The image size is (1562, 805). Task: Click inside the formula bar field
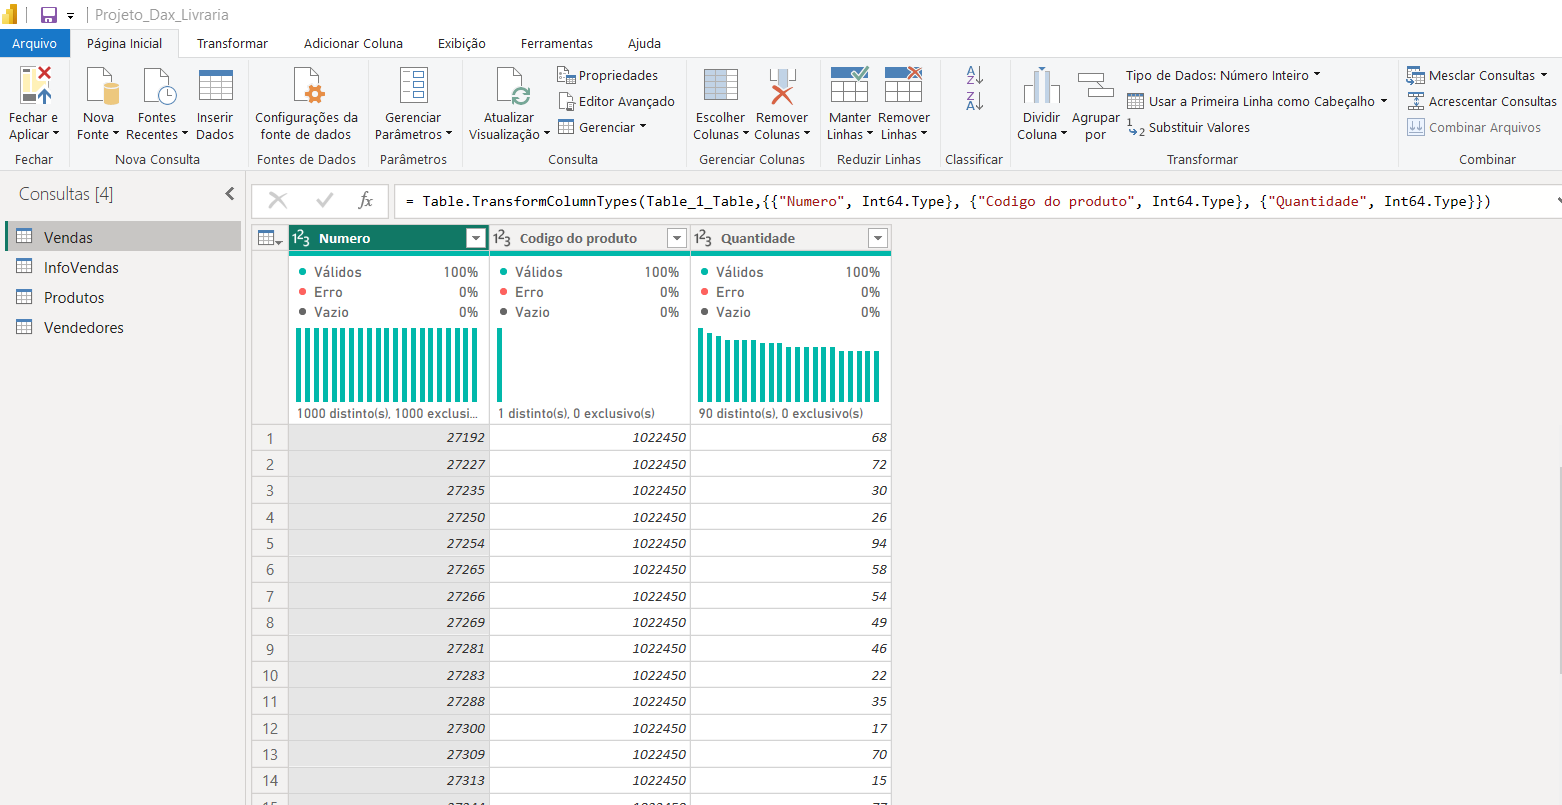tap(973, 201)
